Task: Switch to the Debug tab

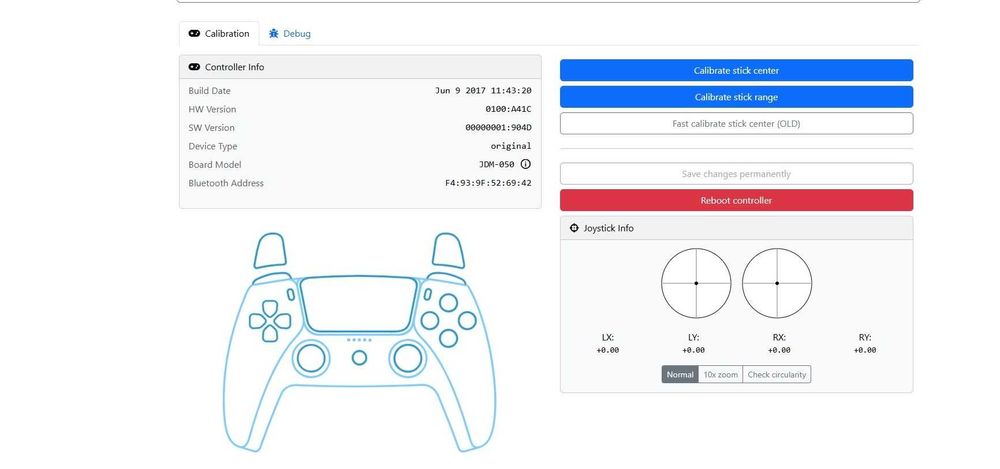Action: [x=290, y=34]
